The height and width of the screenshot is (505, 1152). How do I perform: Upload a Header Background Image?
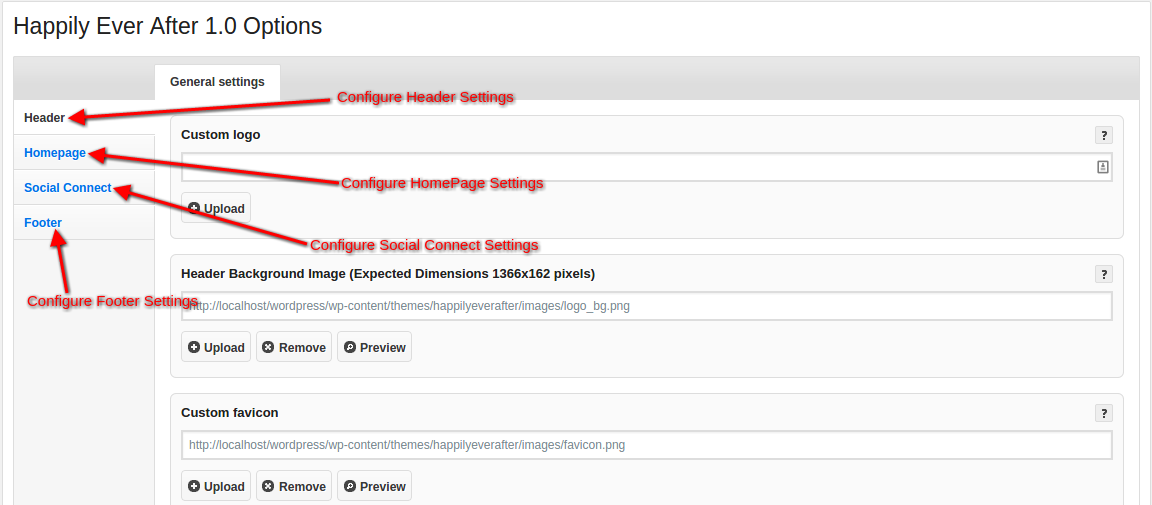pyautogui.click(x=216, y=347)
